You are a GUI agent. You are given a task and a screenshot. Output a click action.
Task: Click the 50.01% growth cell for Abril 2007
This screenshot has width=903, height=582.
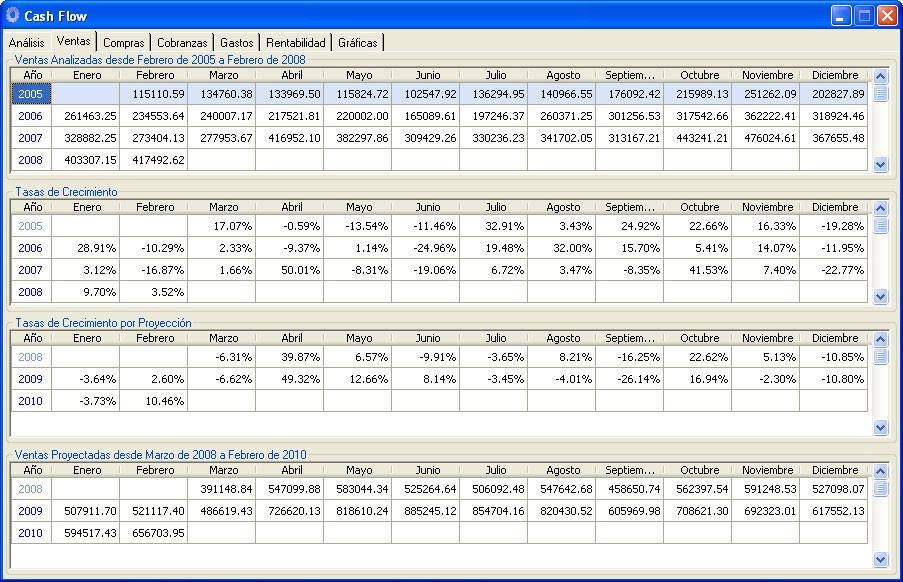[x=290, y=270]
